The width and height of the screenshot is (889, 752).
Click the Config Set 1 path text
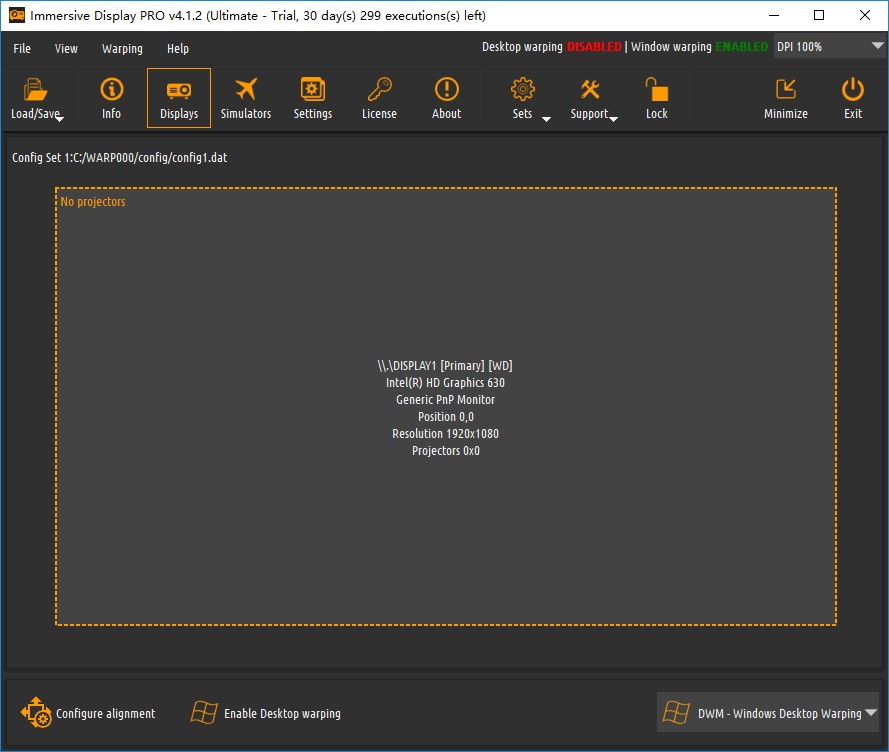point(120,158)
